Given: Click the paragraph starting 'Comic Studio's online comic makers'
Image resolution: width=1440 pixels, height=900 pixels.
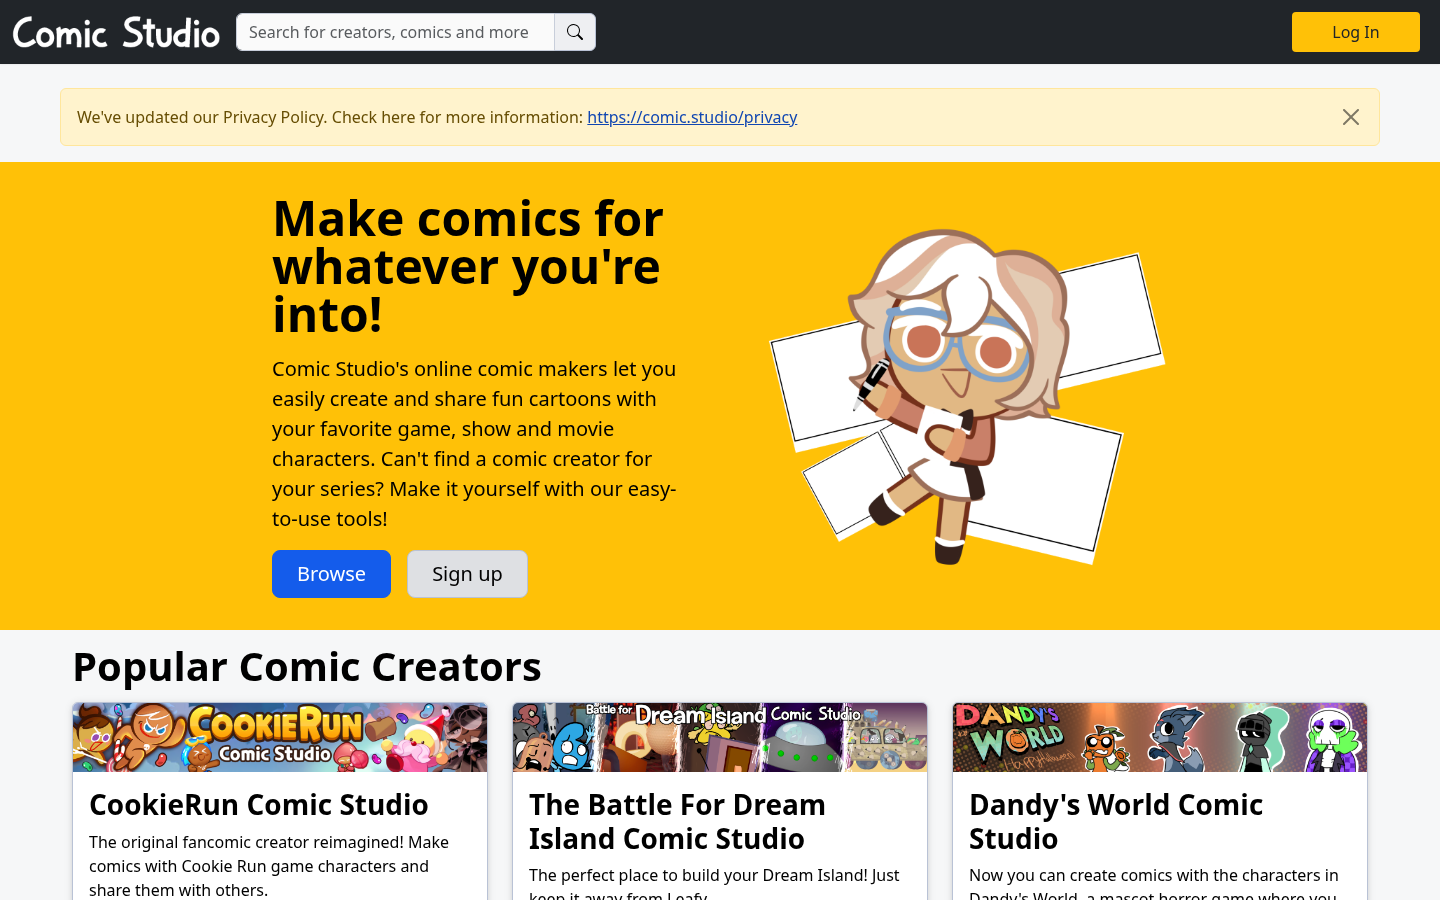Looking at the screenshot, I should click(475, 444).
